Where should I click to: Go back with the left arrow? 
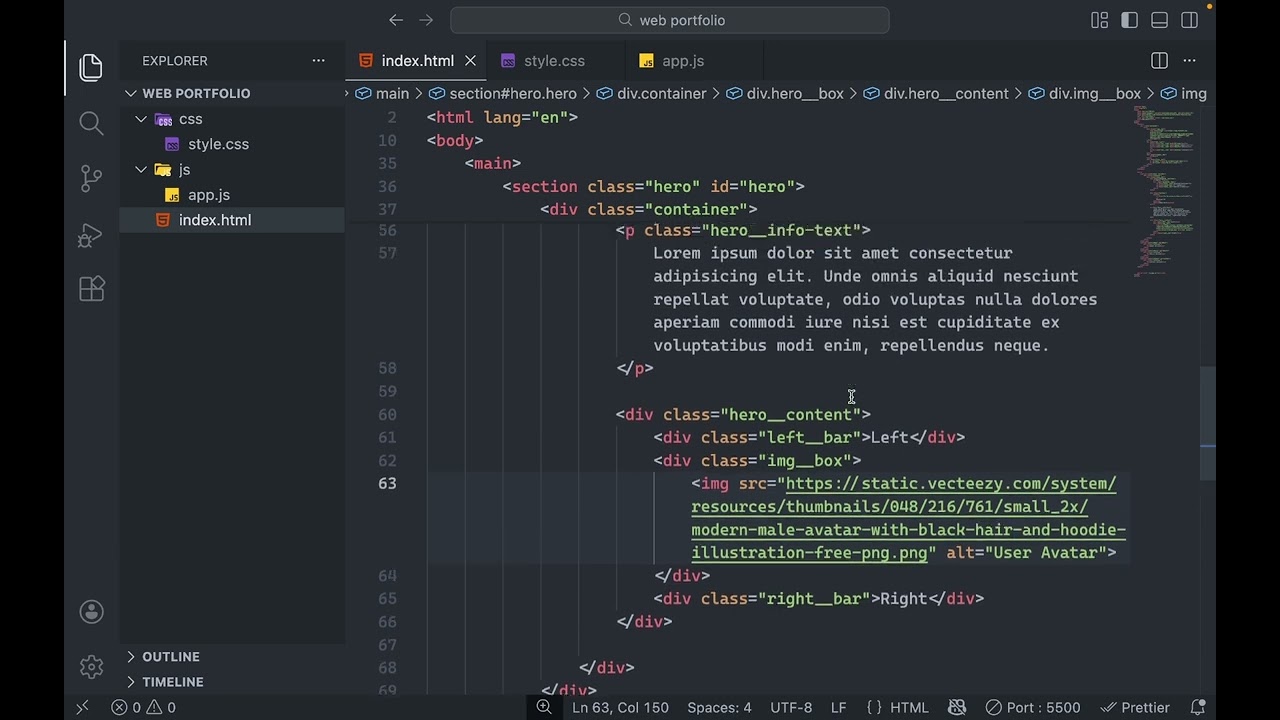point(396,20)
